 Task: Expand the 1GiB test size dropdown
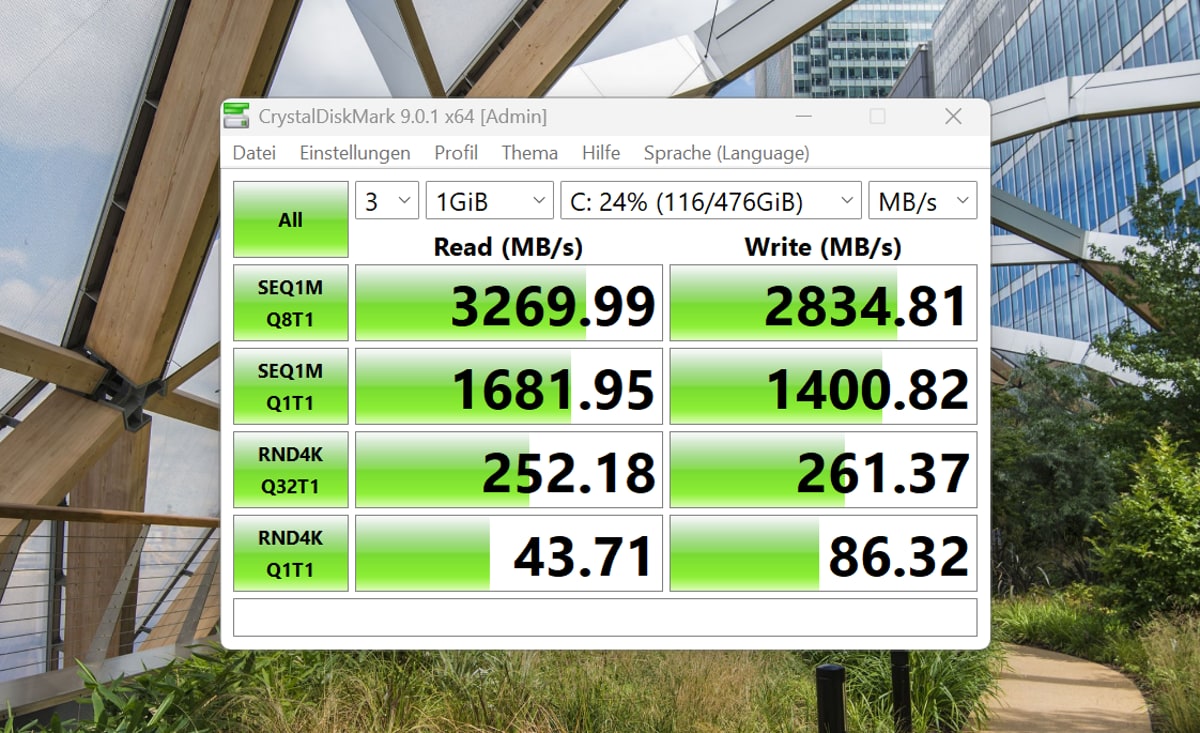[x=489, y=201]
